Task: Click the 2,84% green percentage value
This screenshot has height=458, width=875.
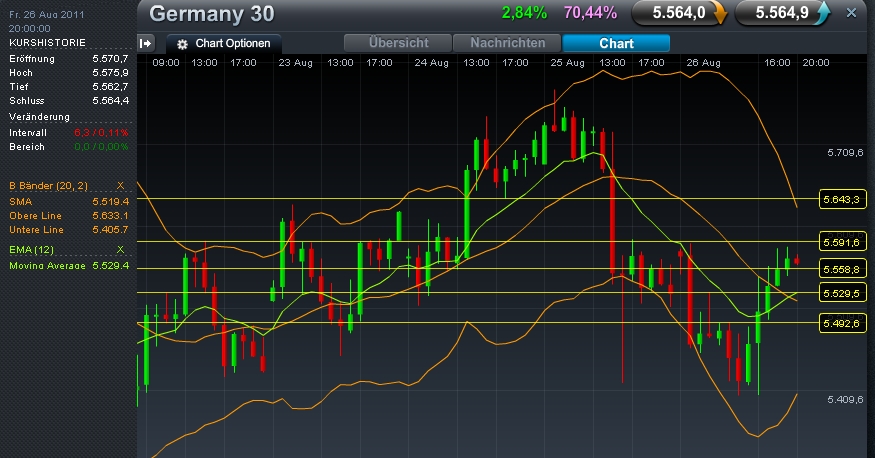Action: coord(524,13)
